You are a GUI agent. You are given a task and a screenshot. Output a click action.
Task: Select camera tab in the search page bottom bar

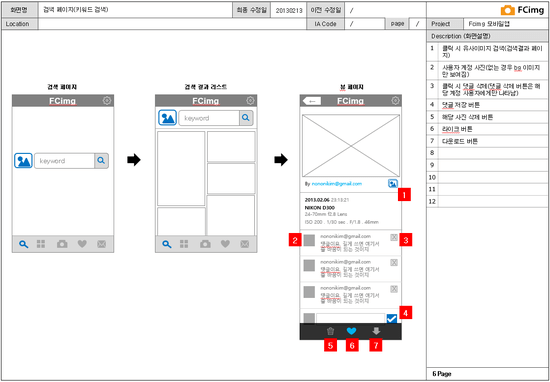[x=62, y=244]
